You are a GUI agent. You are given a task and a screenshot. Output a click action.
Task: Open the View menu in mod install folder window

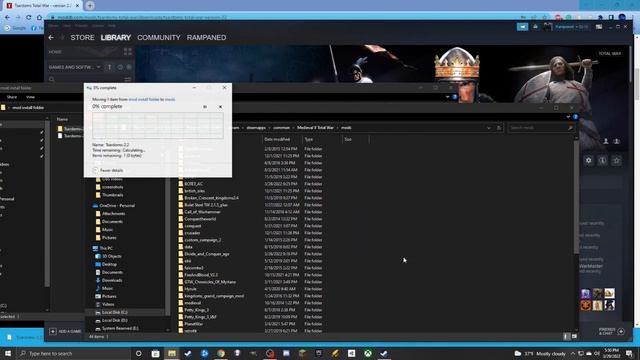pyautogui.click(x=30, y=97)
